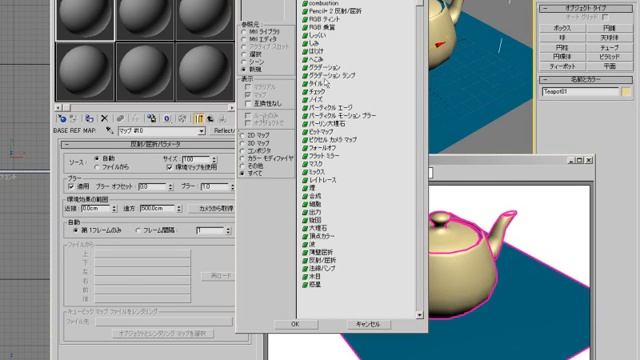The height and width of the screenshot is (360, 640).
Task: Open Material Effects Channel 0 icon
Action: tap(167, 118)
